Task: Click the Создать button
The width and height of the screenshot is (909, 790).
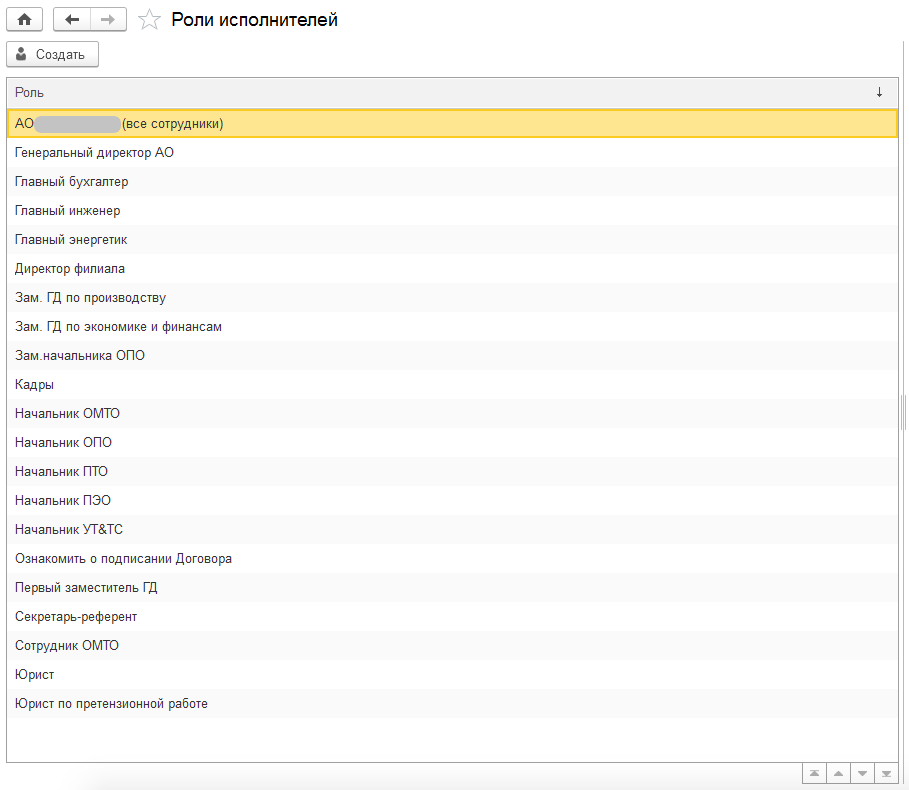Action: point(52,54)
